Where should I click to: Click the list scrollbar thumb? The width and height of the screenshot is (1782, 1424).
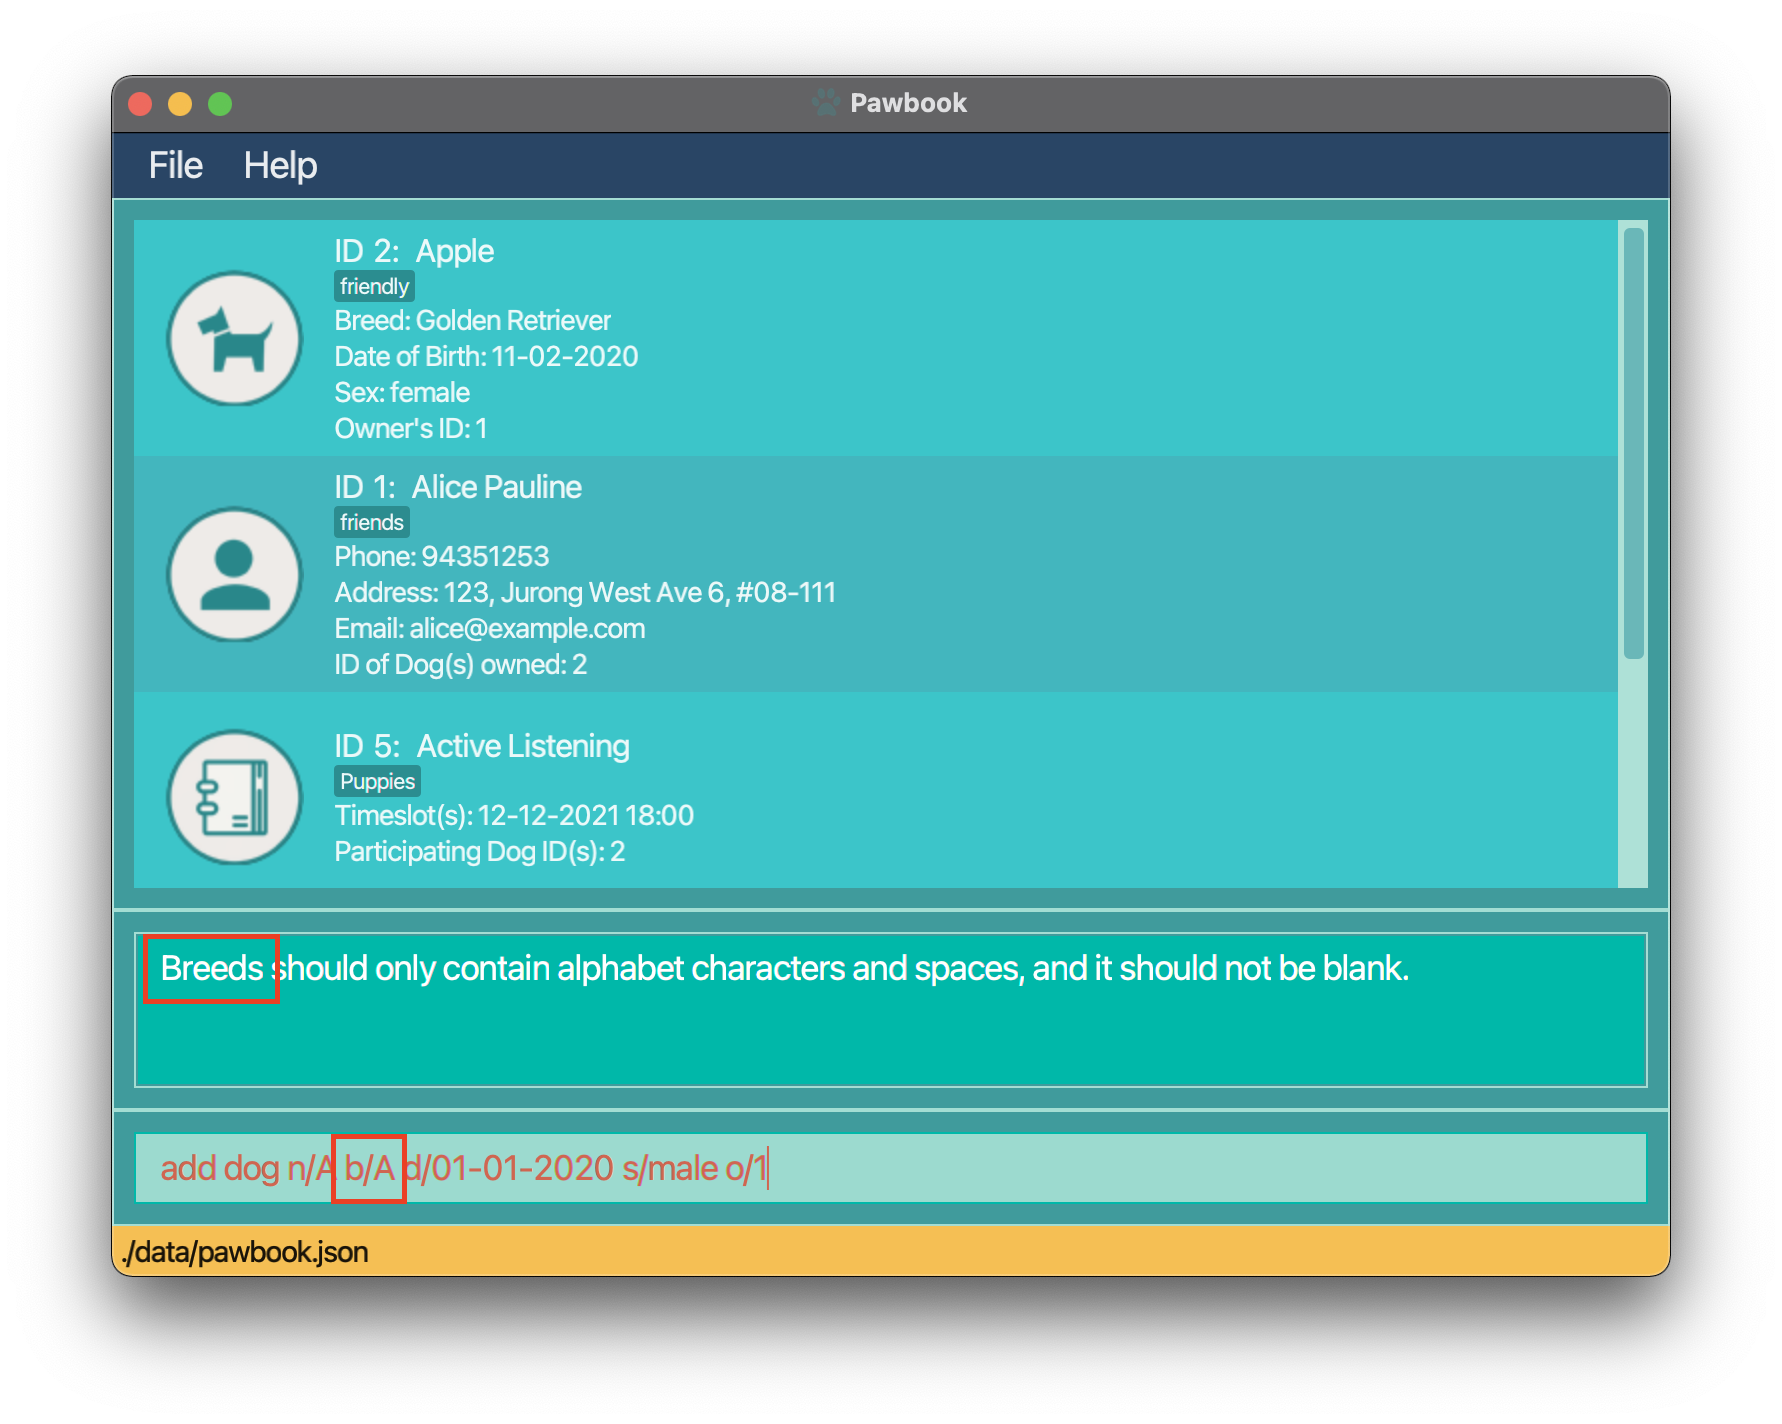click(1633, 443)
